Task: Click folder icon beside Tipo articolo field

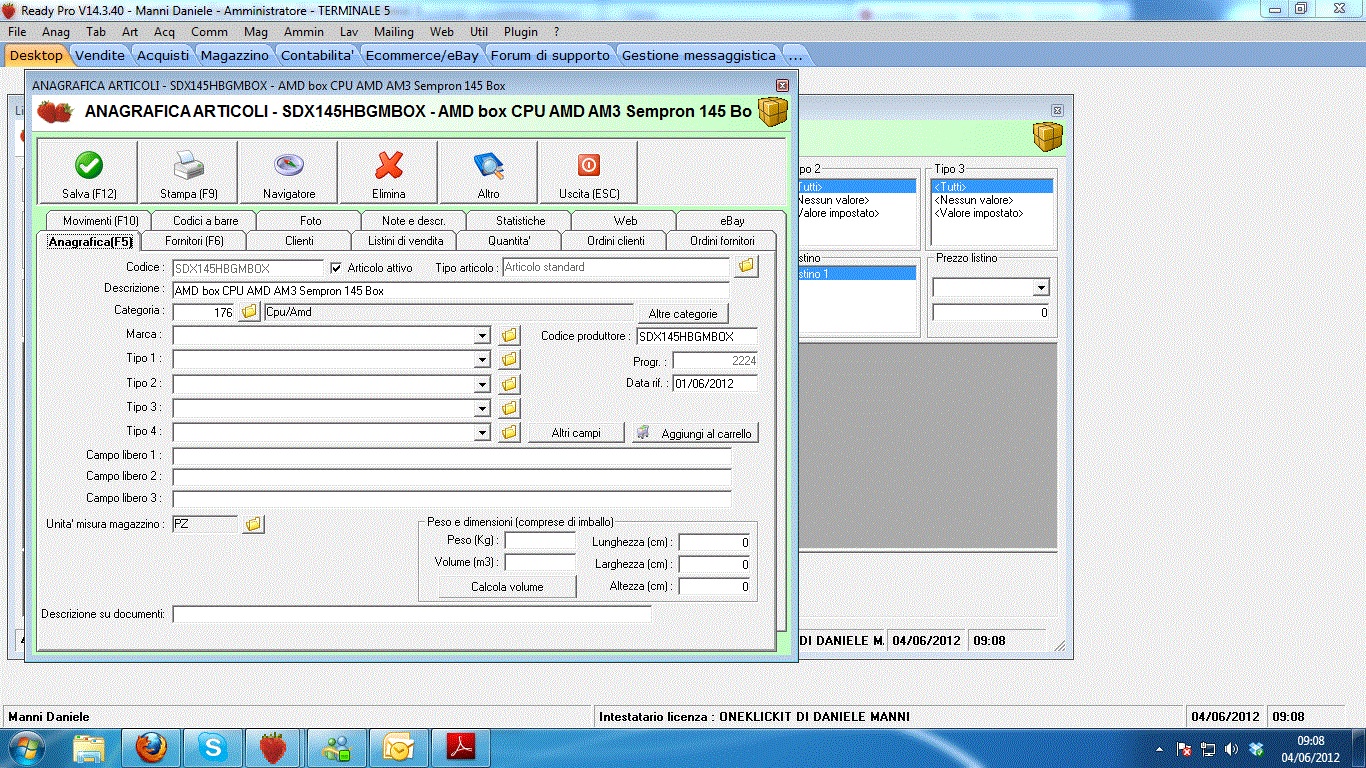Action: 746,267
